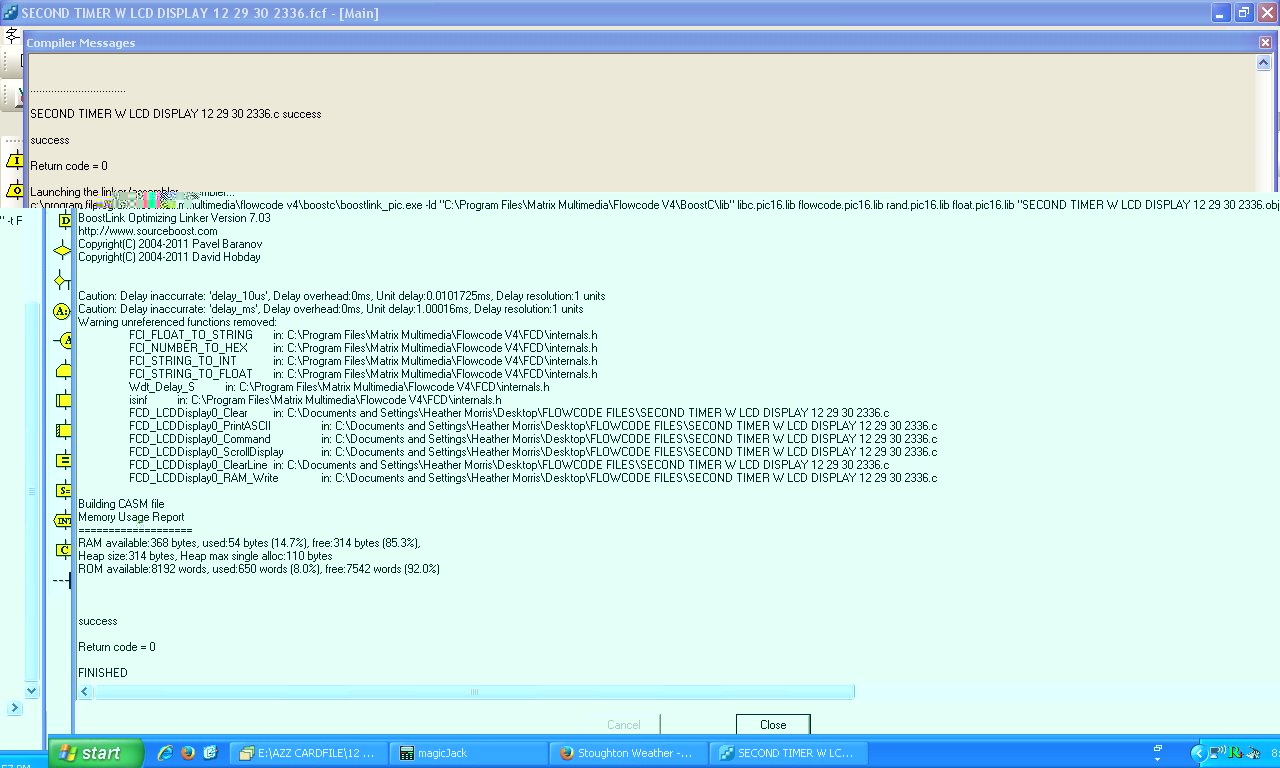
Task: Click the 'Copyright(C) 2004-2011 Pavel Baranov' line
Action: click(x=170, y=244)
